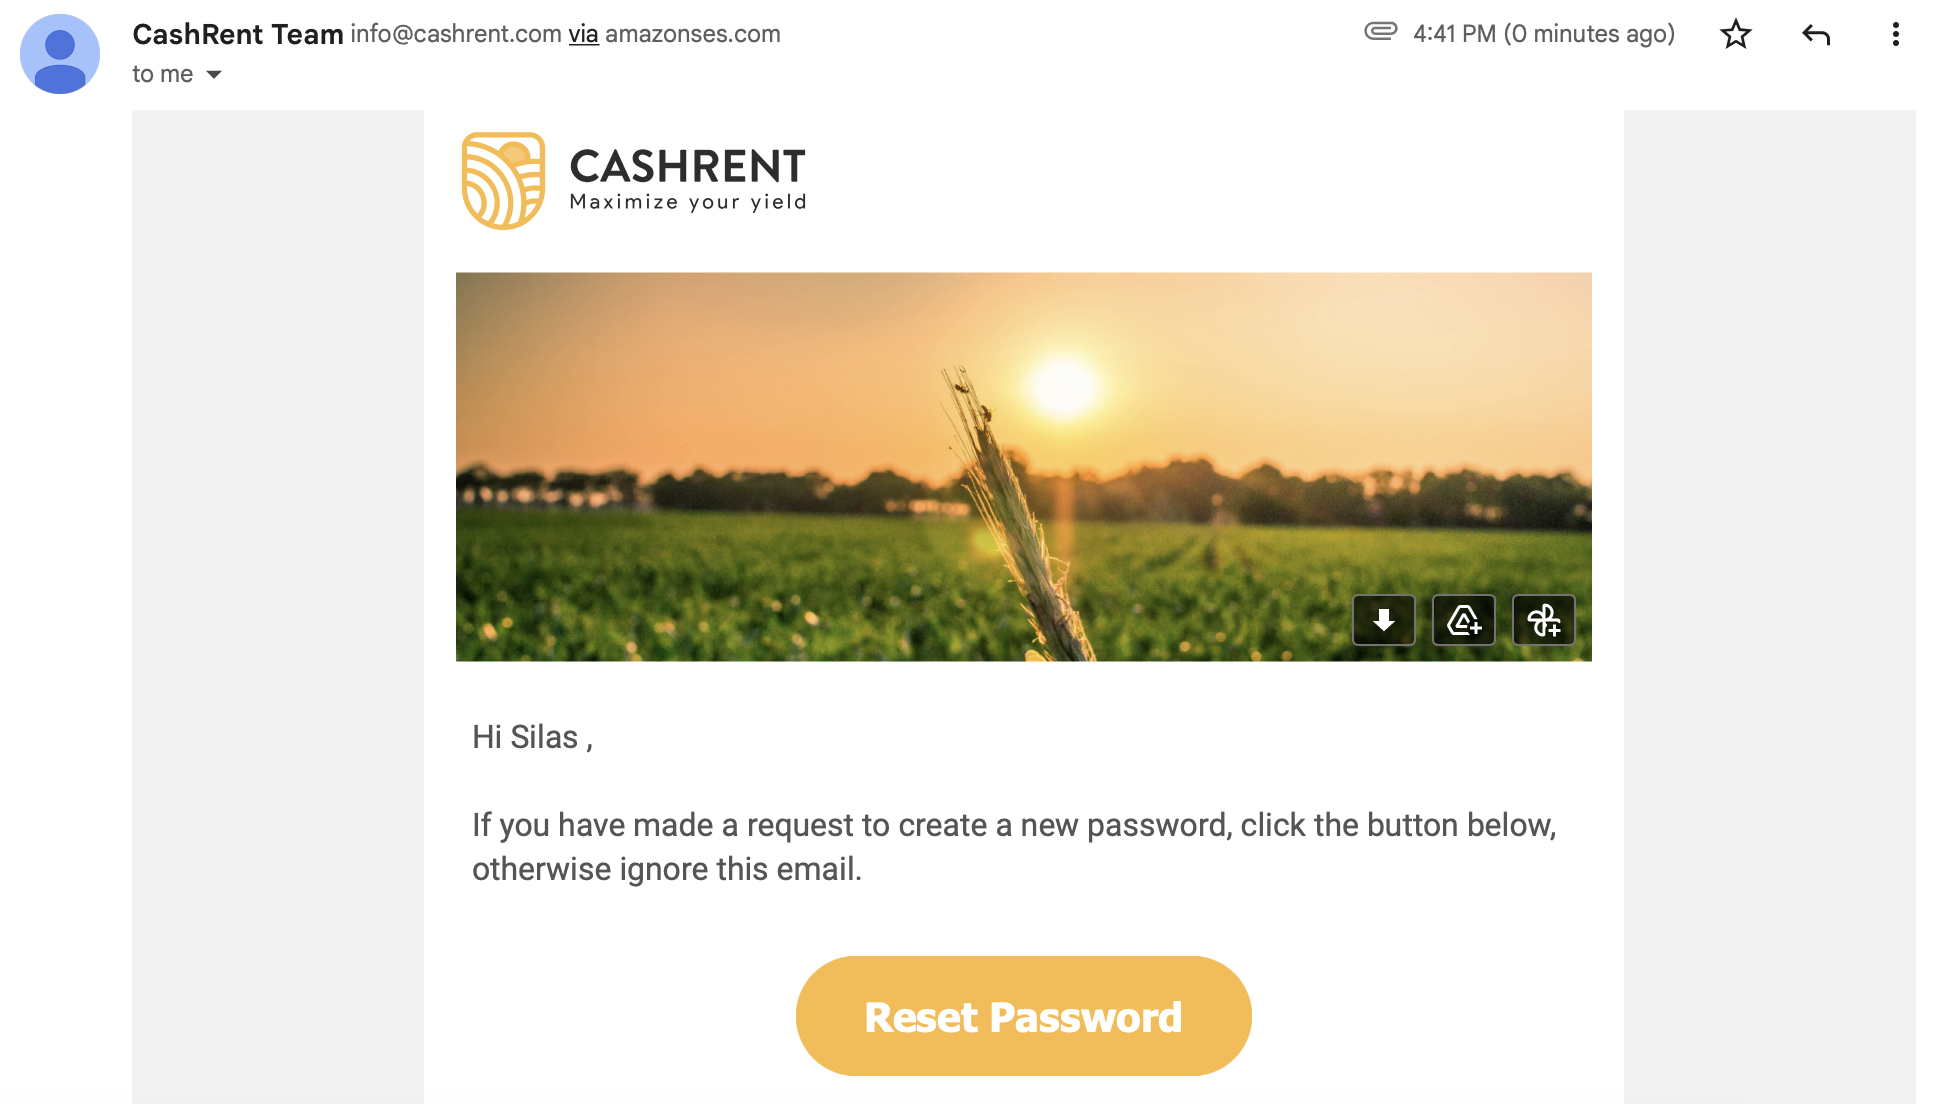This screenshot has height=1104, width=1948.
Task: Click the password request instruction paragraph
Action: (1013, 846)
